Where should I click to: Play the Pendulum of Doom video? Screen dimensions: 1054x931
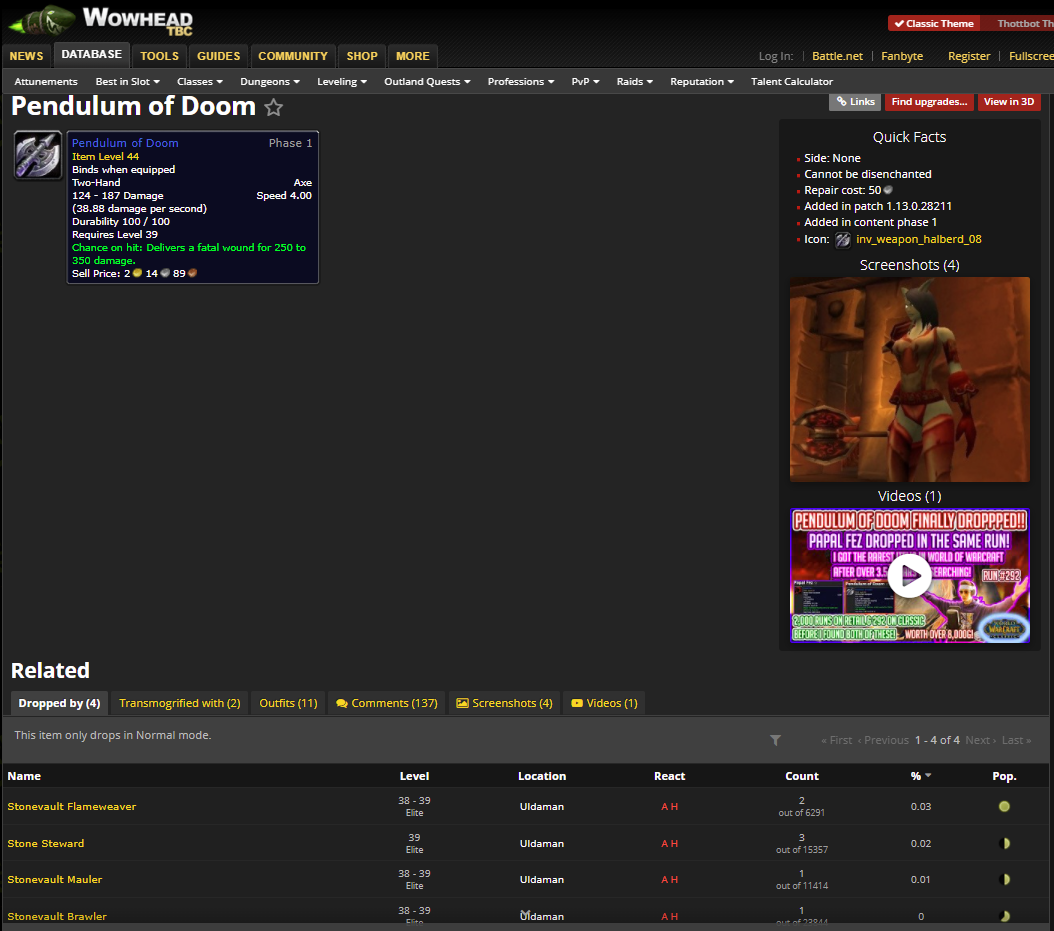click(x=909, y=576)
